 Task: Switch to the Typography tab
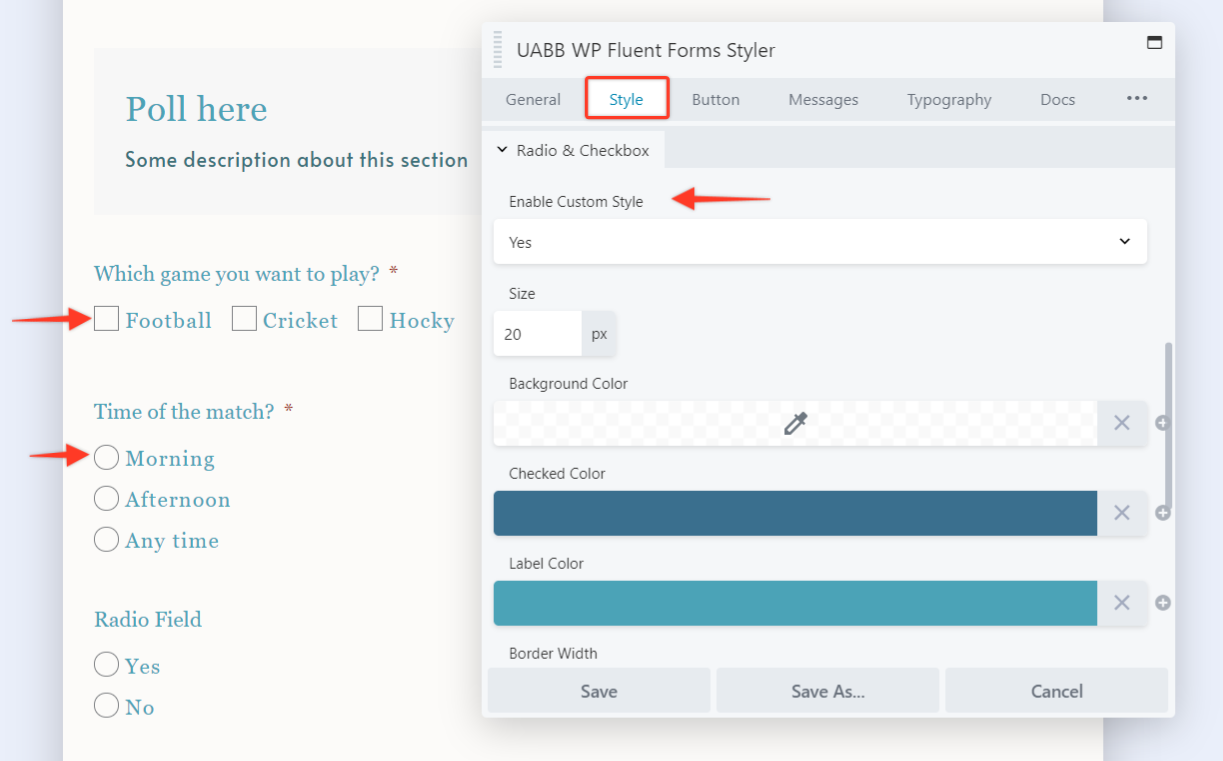(949, 100)
